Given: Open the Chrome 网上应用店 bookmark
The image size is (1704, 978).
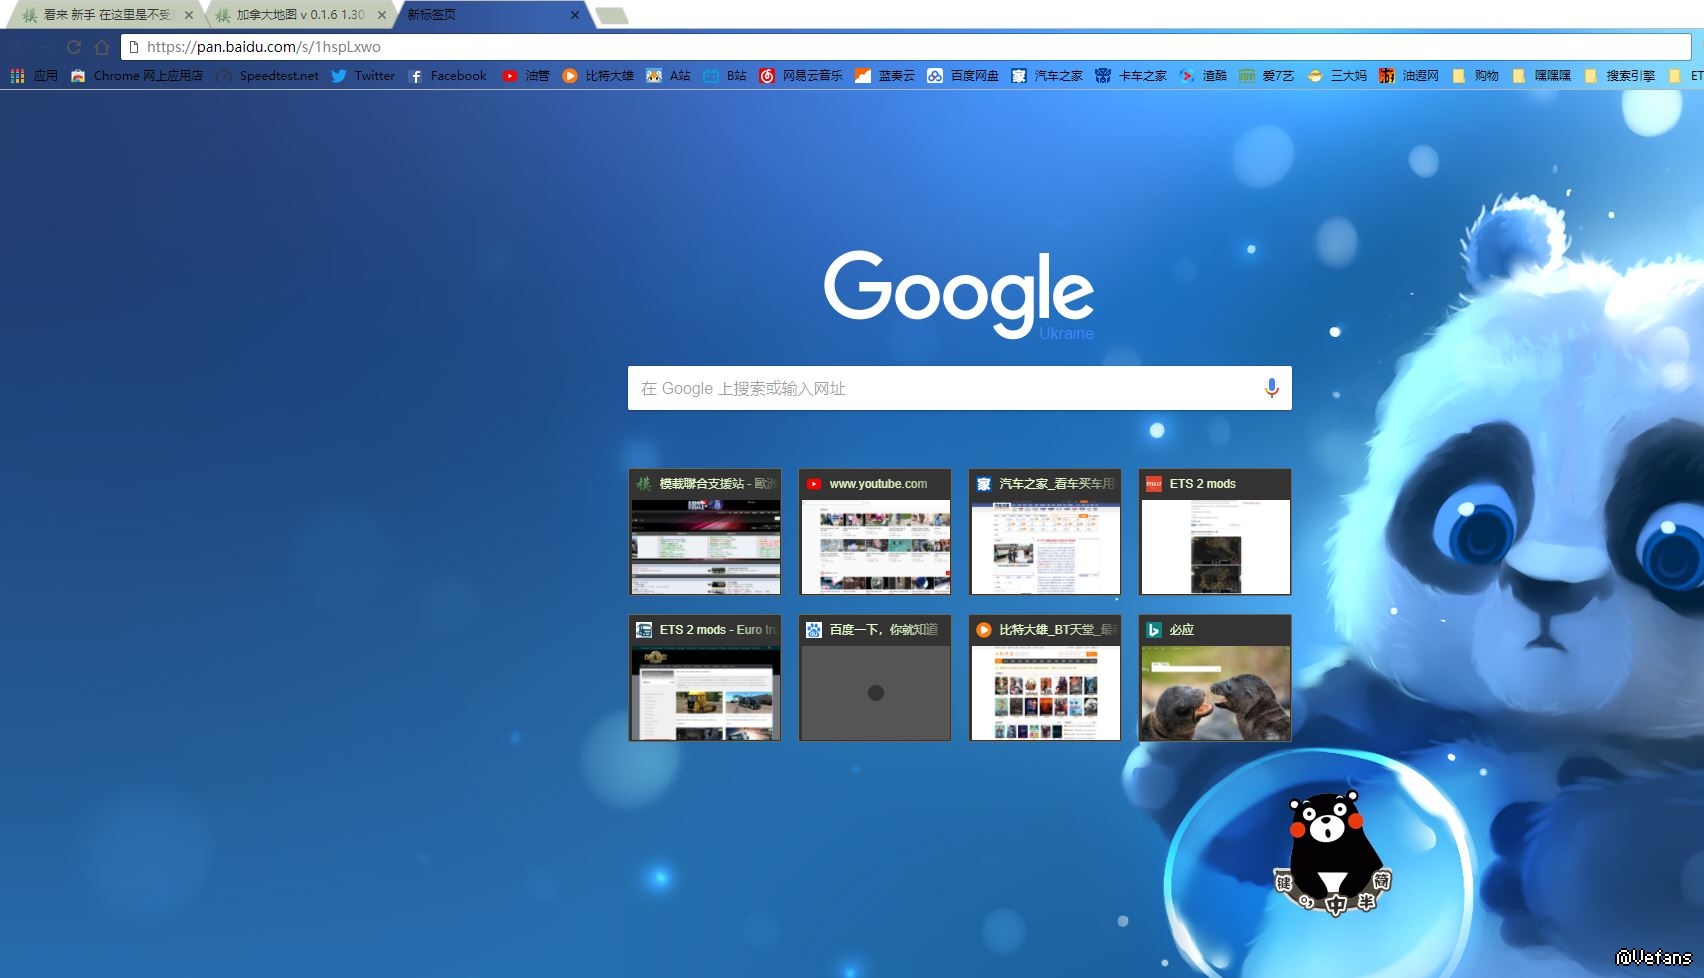Looking at the screenshot, I should coord(137,76).
